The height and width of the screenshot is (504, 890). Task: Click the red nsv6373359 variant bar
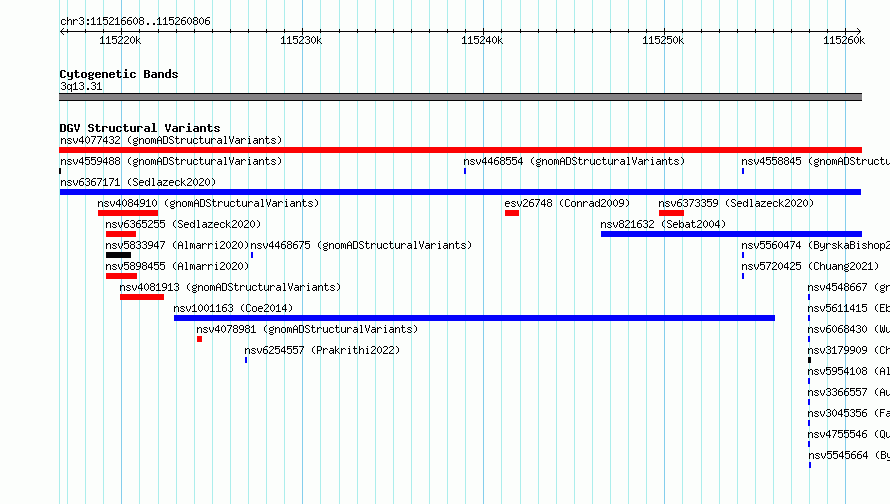tap(671, 213)
